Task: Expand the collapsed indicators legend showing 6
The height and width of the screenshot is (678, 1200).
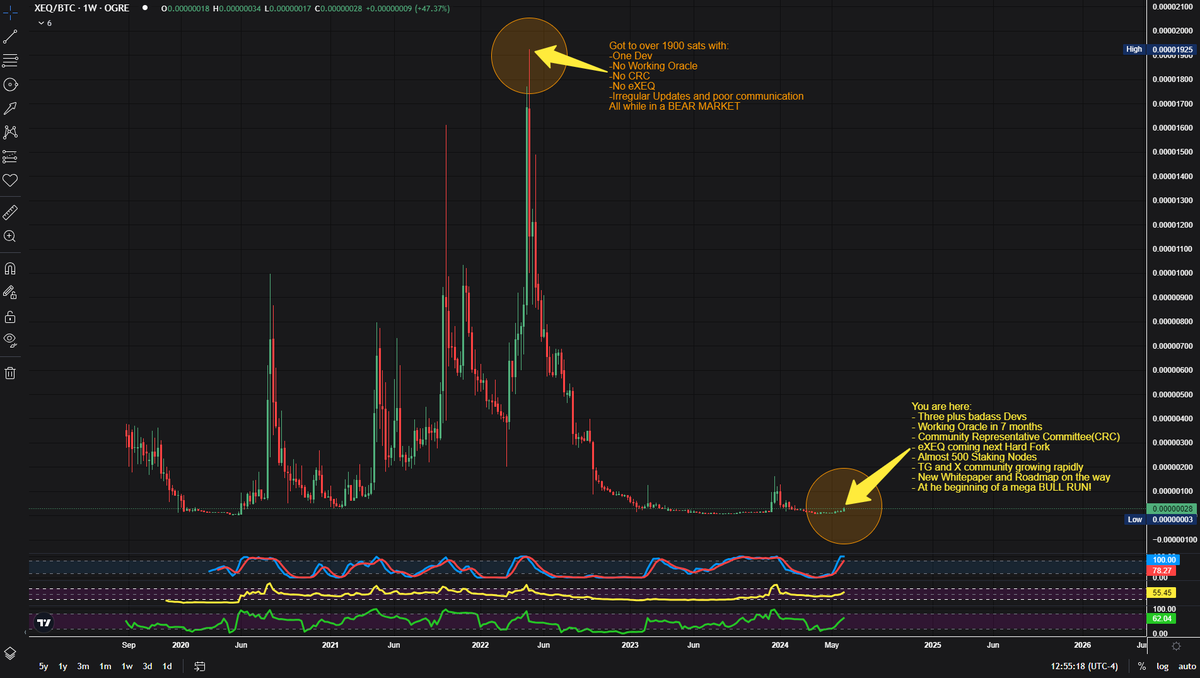Action: point(44,22)
